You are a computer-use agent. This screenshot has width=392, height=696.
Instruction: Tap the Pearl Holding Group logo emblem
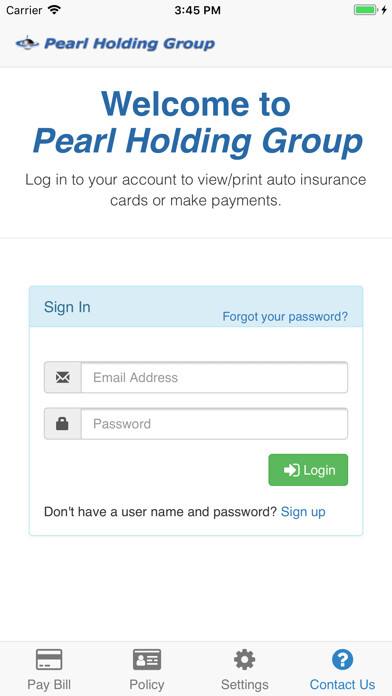(28, 43)
